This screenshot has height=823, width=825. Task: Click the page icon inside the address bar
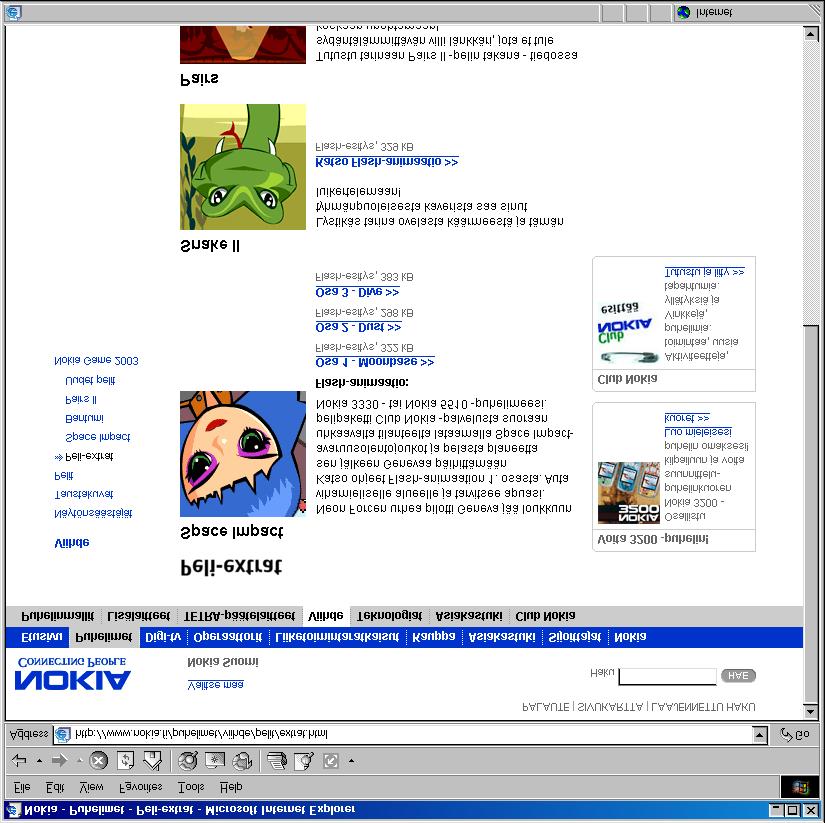63,734
